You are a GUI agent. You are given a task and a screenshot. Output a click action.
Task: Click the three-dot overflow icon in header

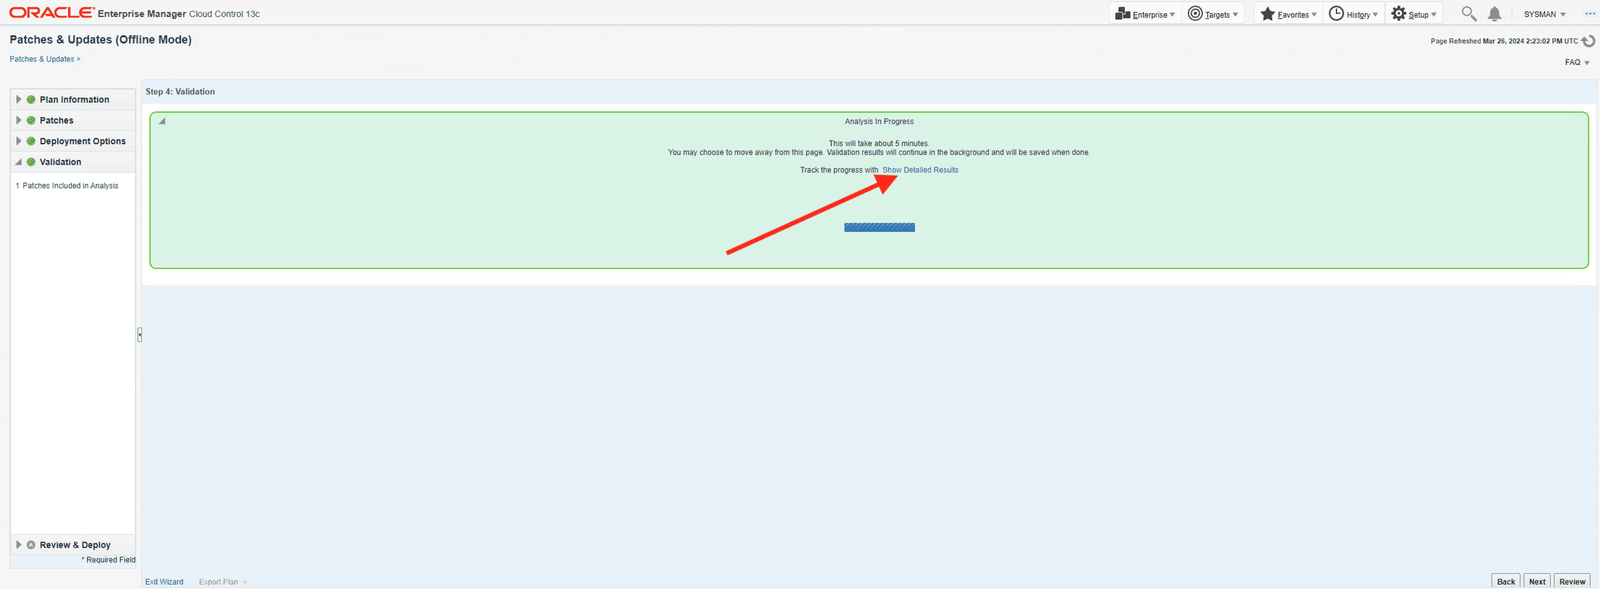[1589, 14]
